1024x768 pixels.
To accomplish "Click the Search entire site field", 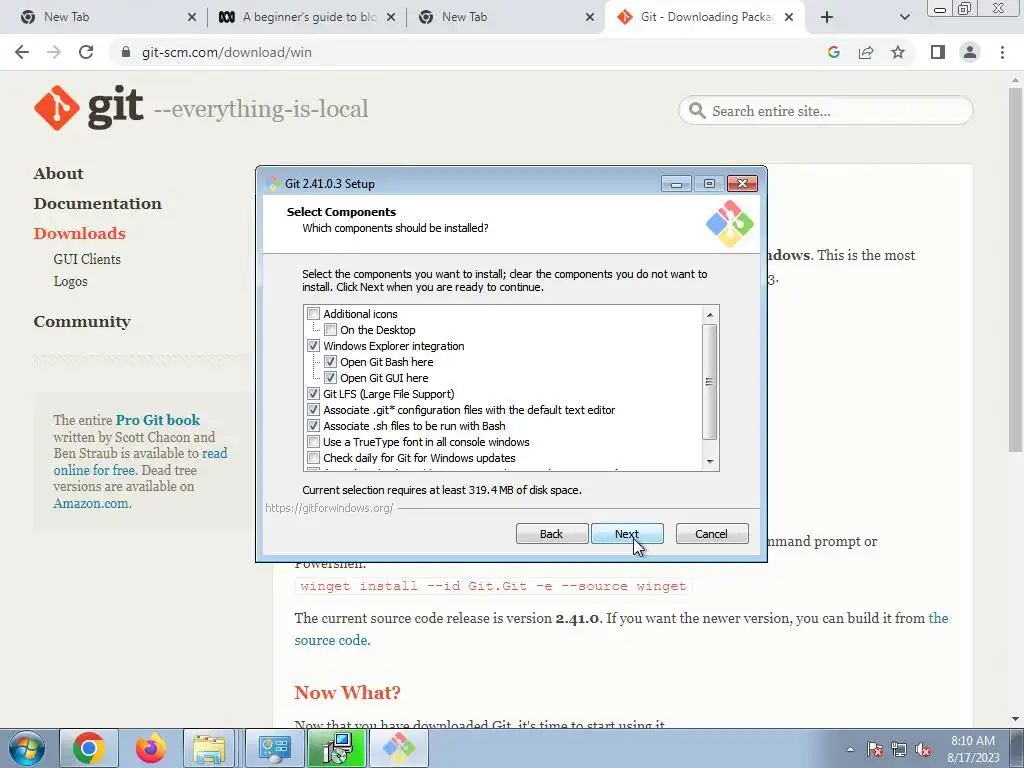I will pyautogui.click(x=826, y=111).
